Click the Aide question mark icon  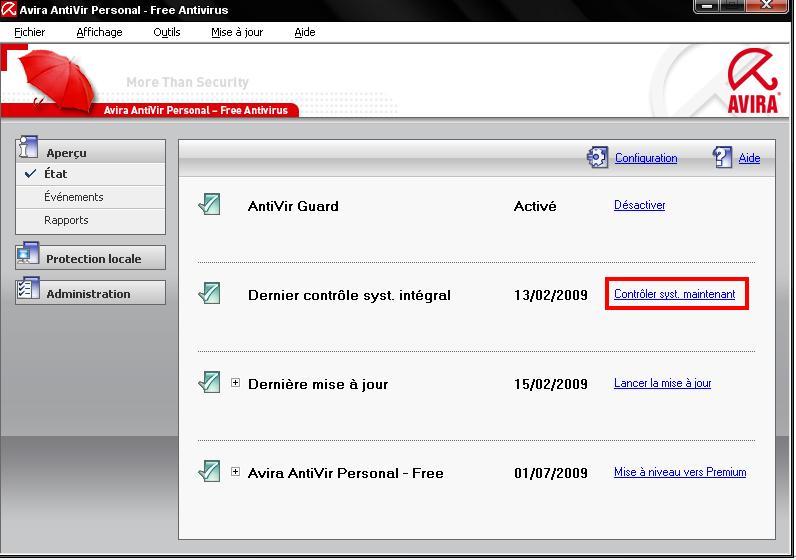(722, 157)
